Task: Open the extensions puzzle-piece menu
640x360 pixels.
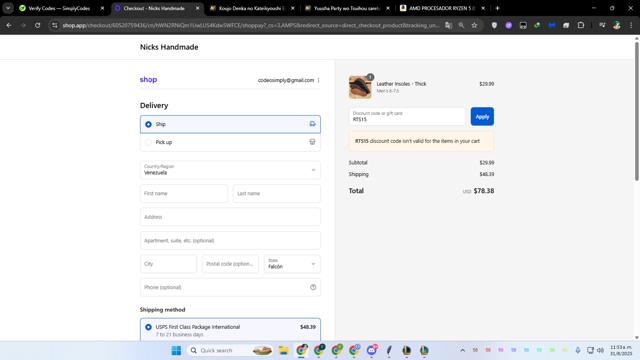Action: [x=581, y=25]
